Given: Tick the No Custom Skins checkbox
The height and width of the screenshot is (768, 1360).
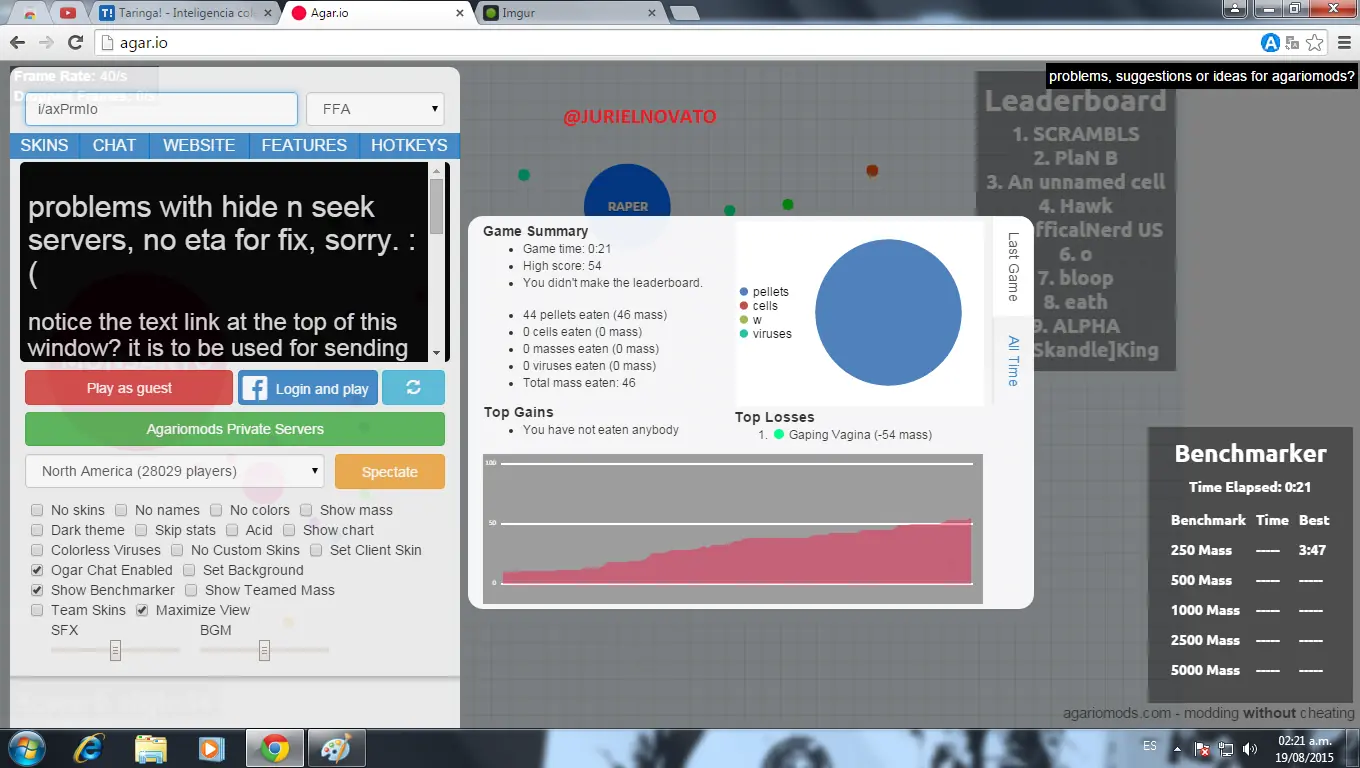Looking at the screenshot, I should tap(177, 550).
